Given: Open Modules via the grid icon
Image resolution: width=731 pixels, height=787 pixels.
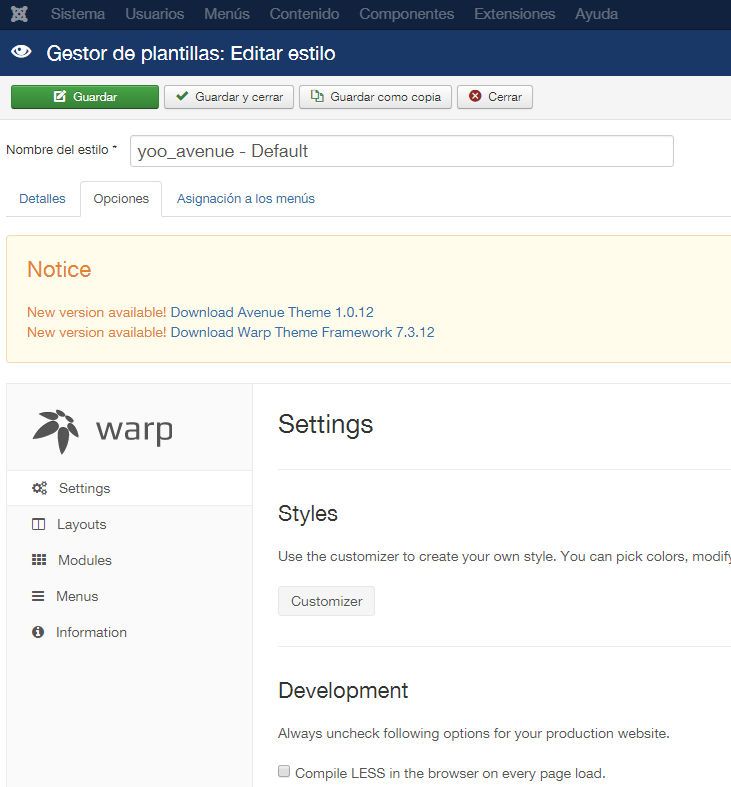Looking at the screenshot, I should coord(39,560).
